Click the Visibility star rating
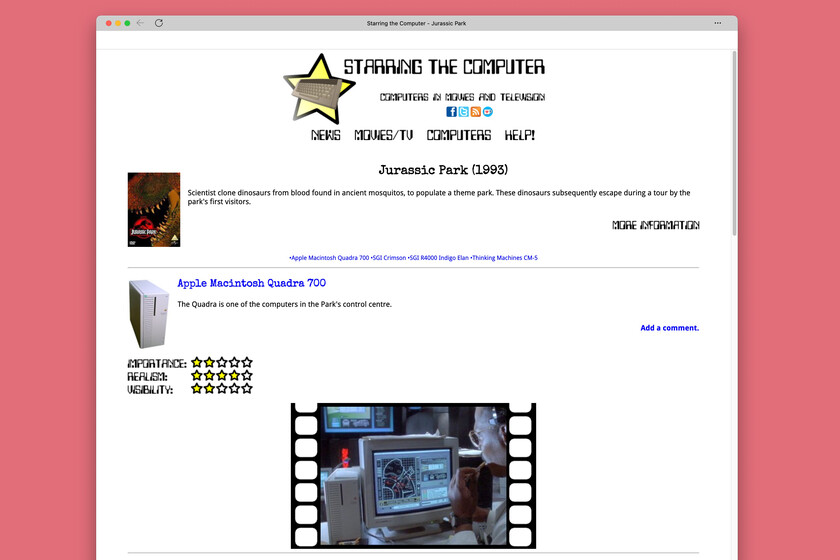The width and height of the screenshot is (840, 560). pyautogui.click(x=222, y=389)
